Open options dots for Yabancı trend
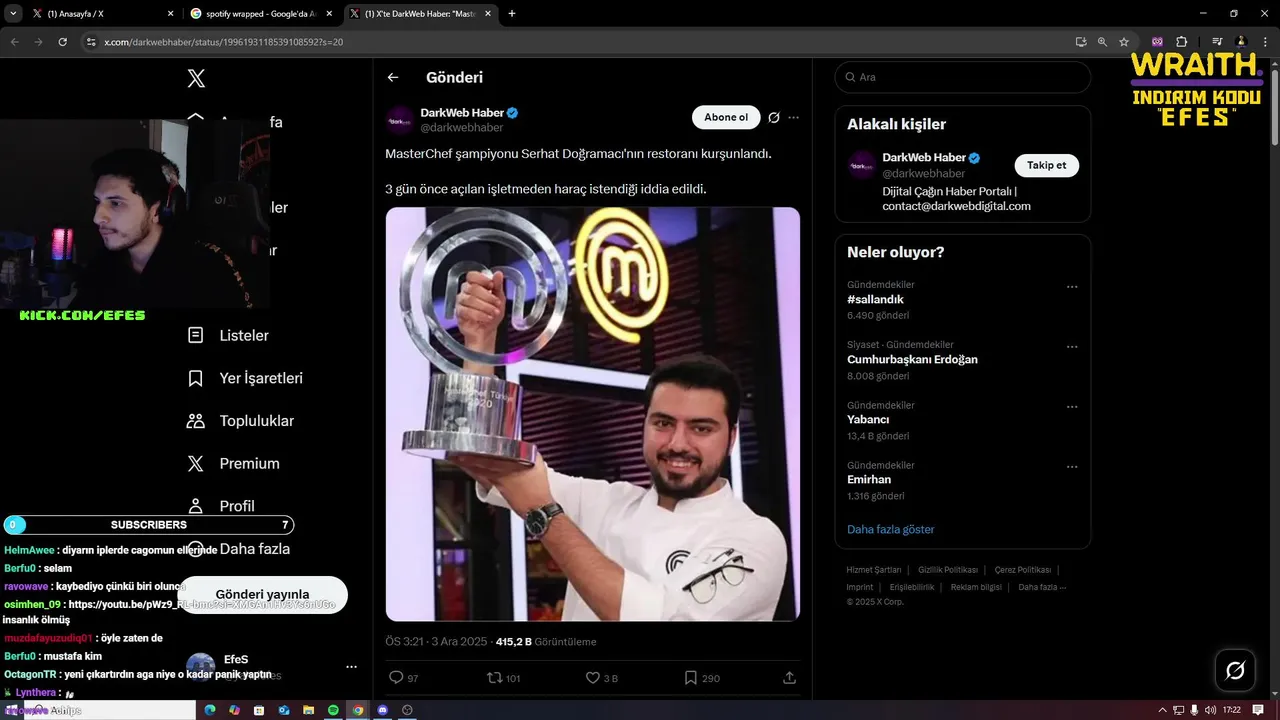The width and height of the screenshot is (1280, 720). click(x=1072, y=407)
